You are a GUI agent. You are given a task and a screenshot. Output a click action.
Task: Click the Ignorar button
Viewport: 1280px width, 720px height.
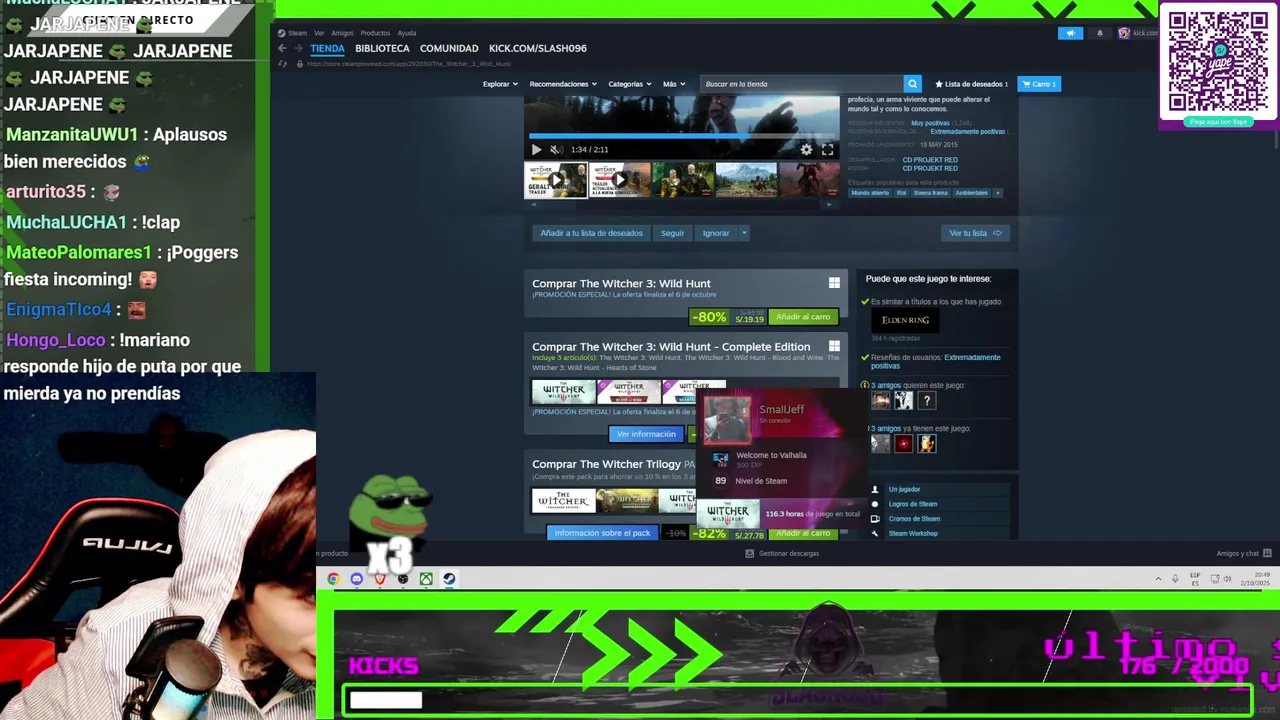tap(716, 233)
